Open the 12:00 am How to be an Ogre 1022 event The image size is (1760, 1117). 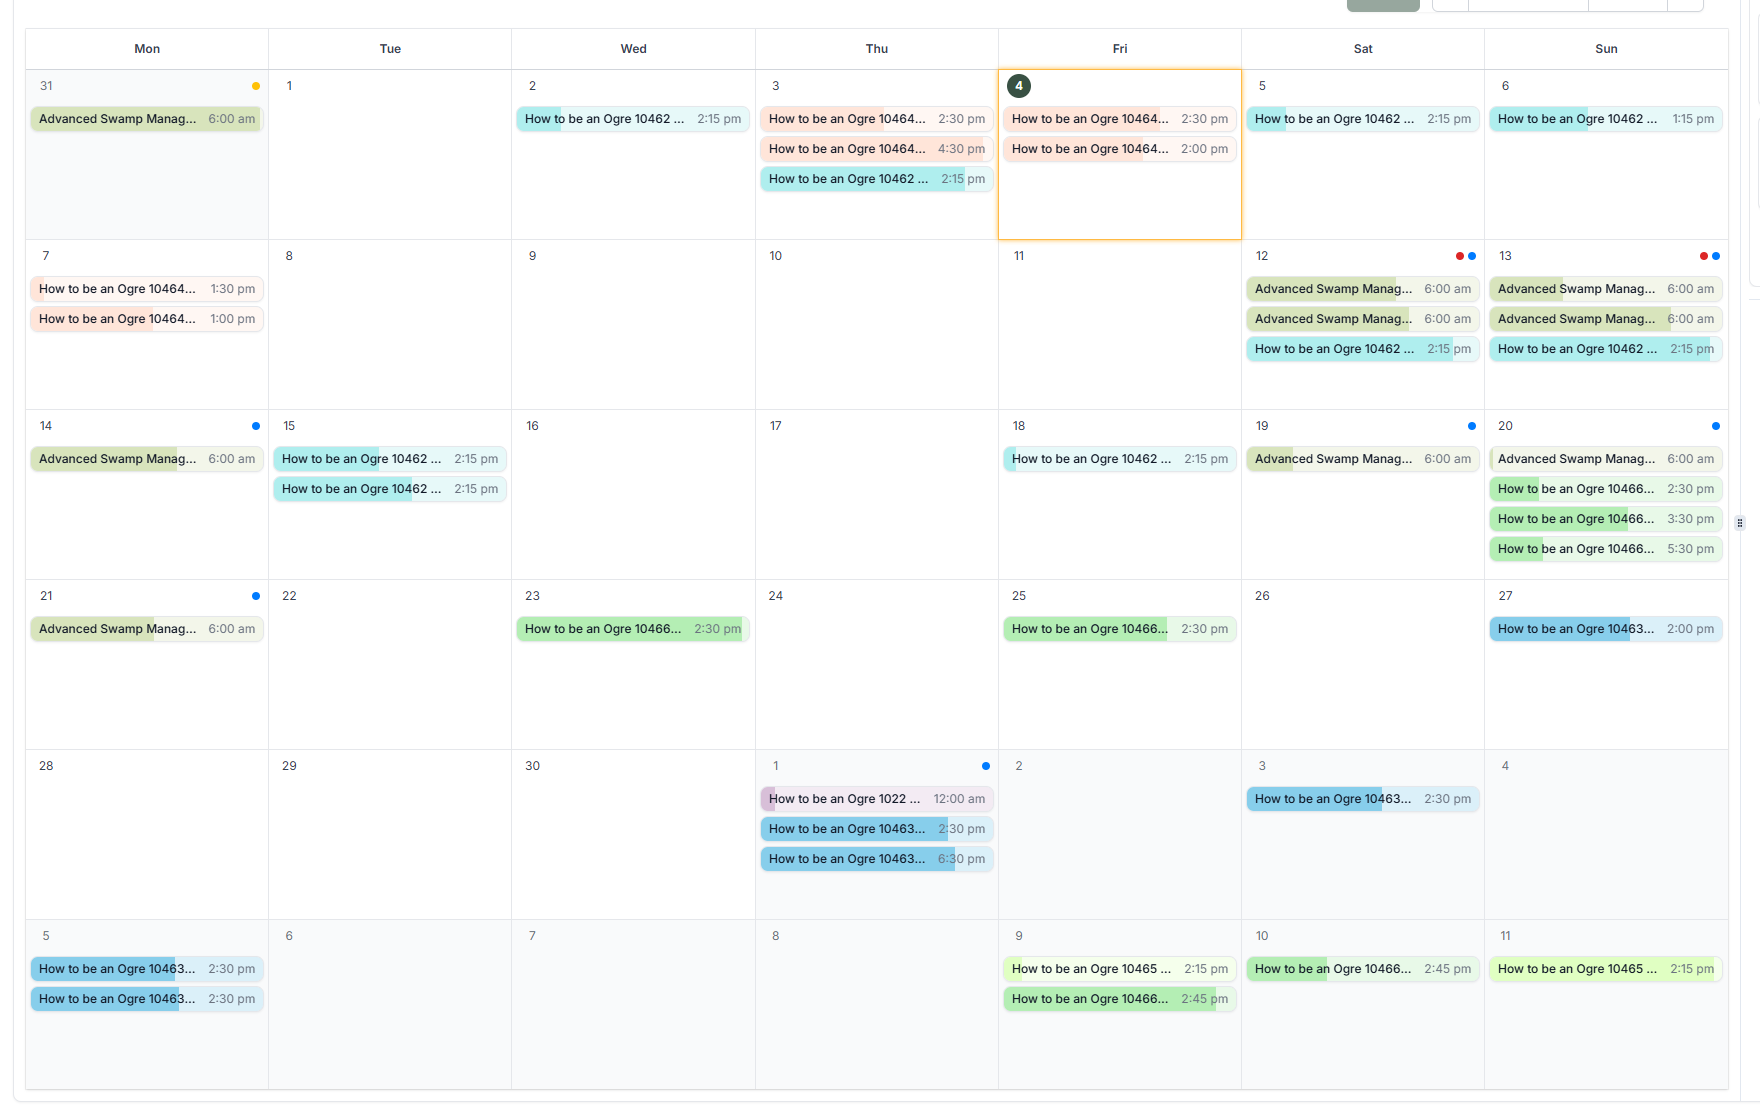tap(877, 799)
